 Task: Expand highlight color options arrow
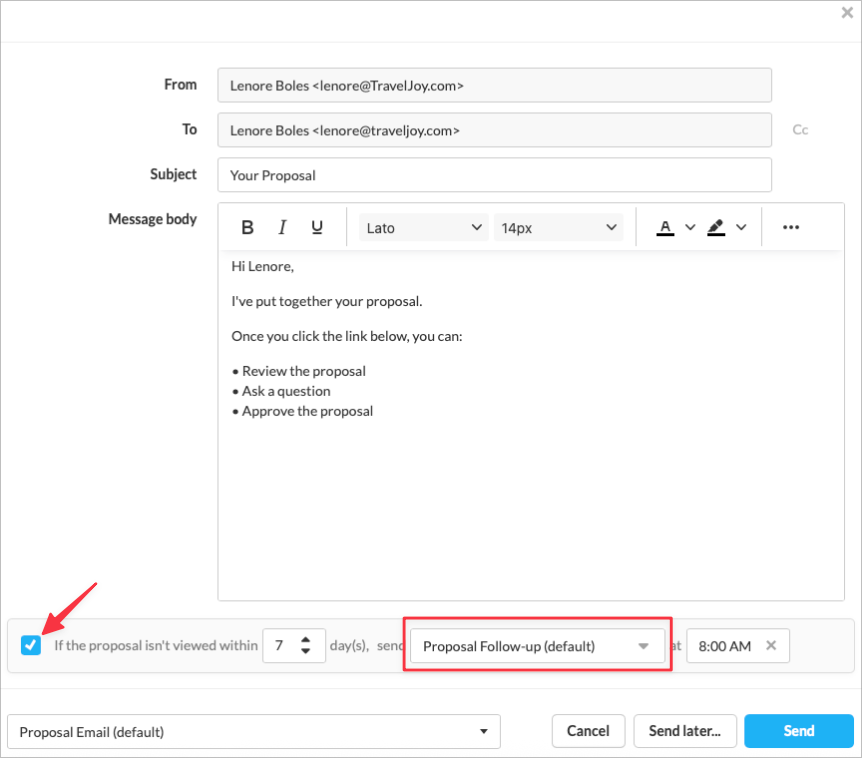(x=741, y=228)
